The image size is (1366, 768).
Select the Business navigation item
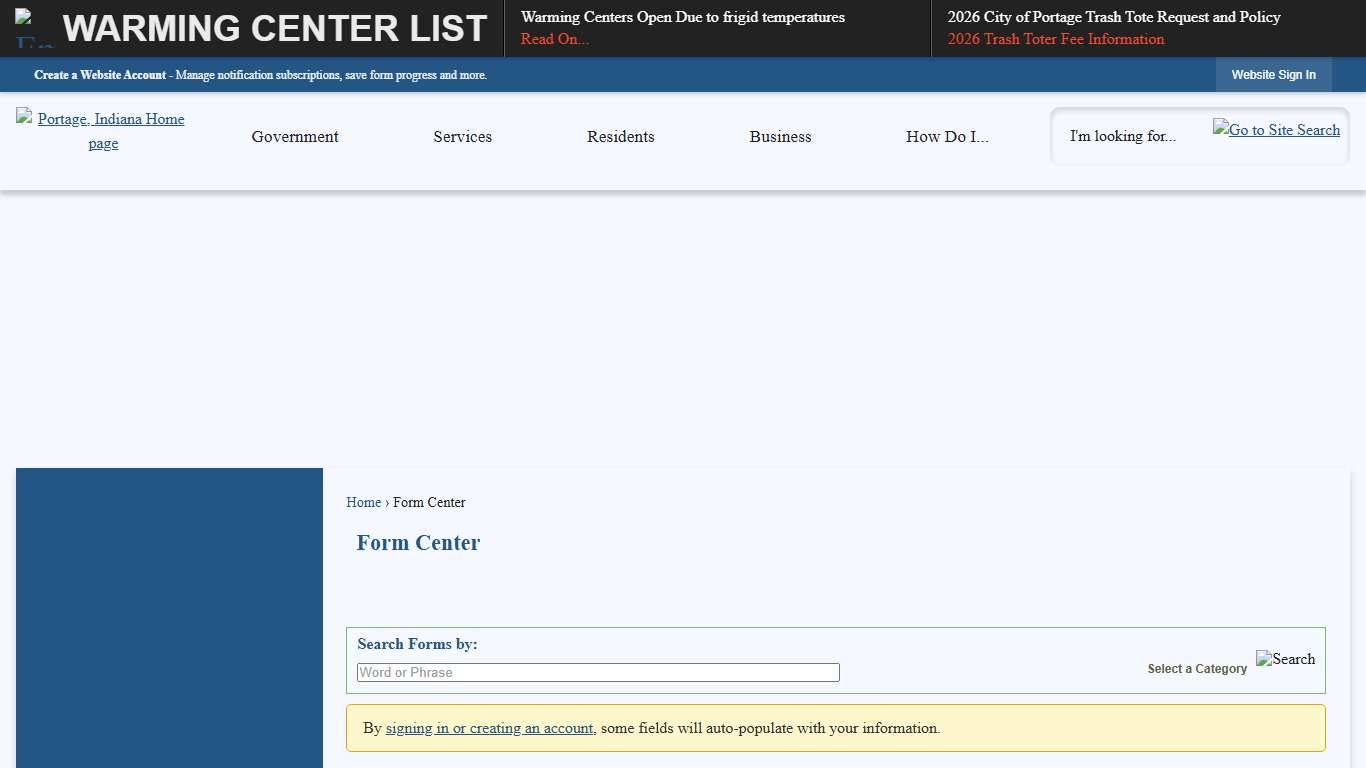[x=780, y=136]
